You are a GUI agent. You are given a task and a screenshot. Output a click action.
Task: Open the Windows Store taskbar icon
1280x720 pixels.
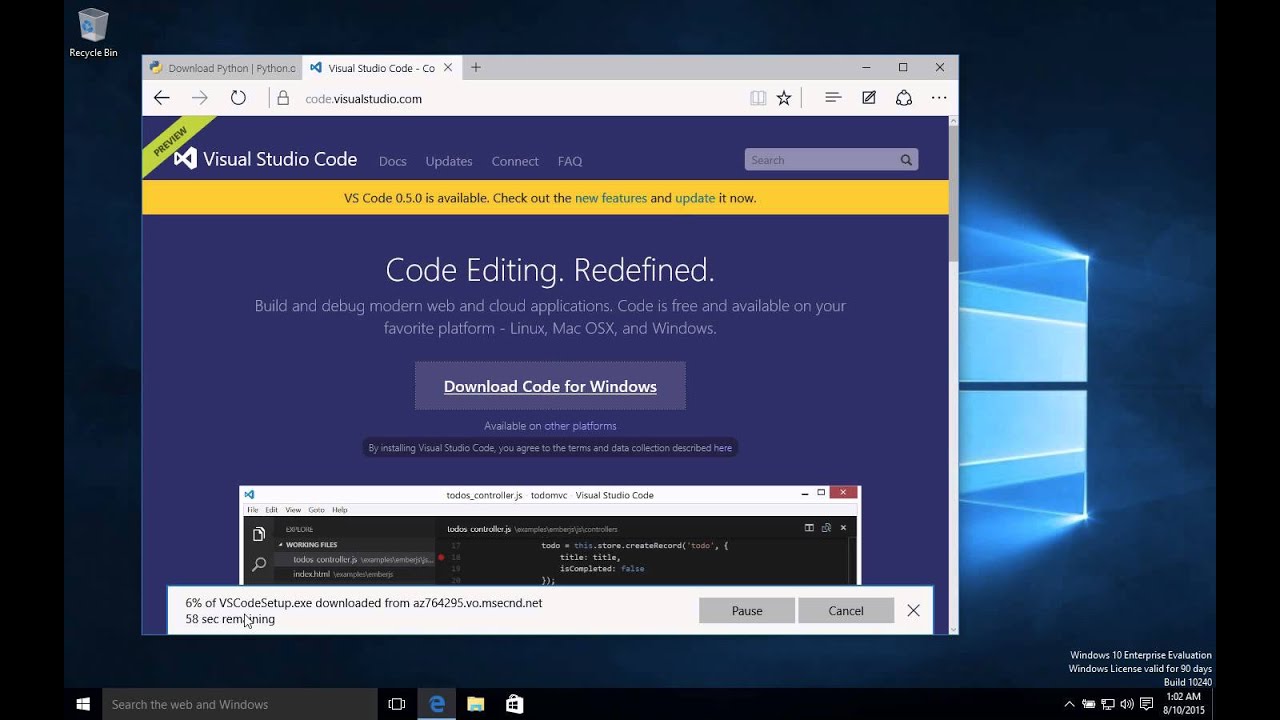pyautogui.click(x=514, y=704)
